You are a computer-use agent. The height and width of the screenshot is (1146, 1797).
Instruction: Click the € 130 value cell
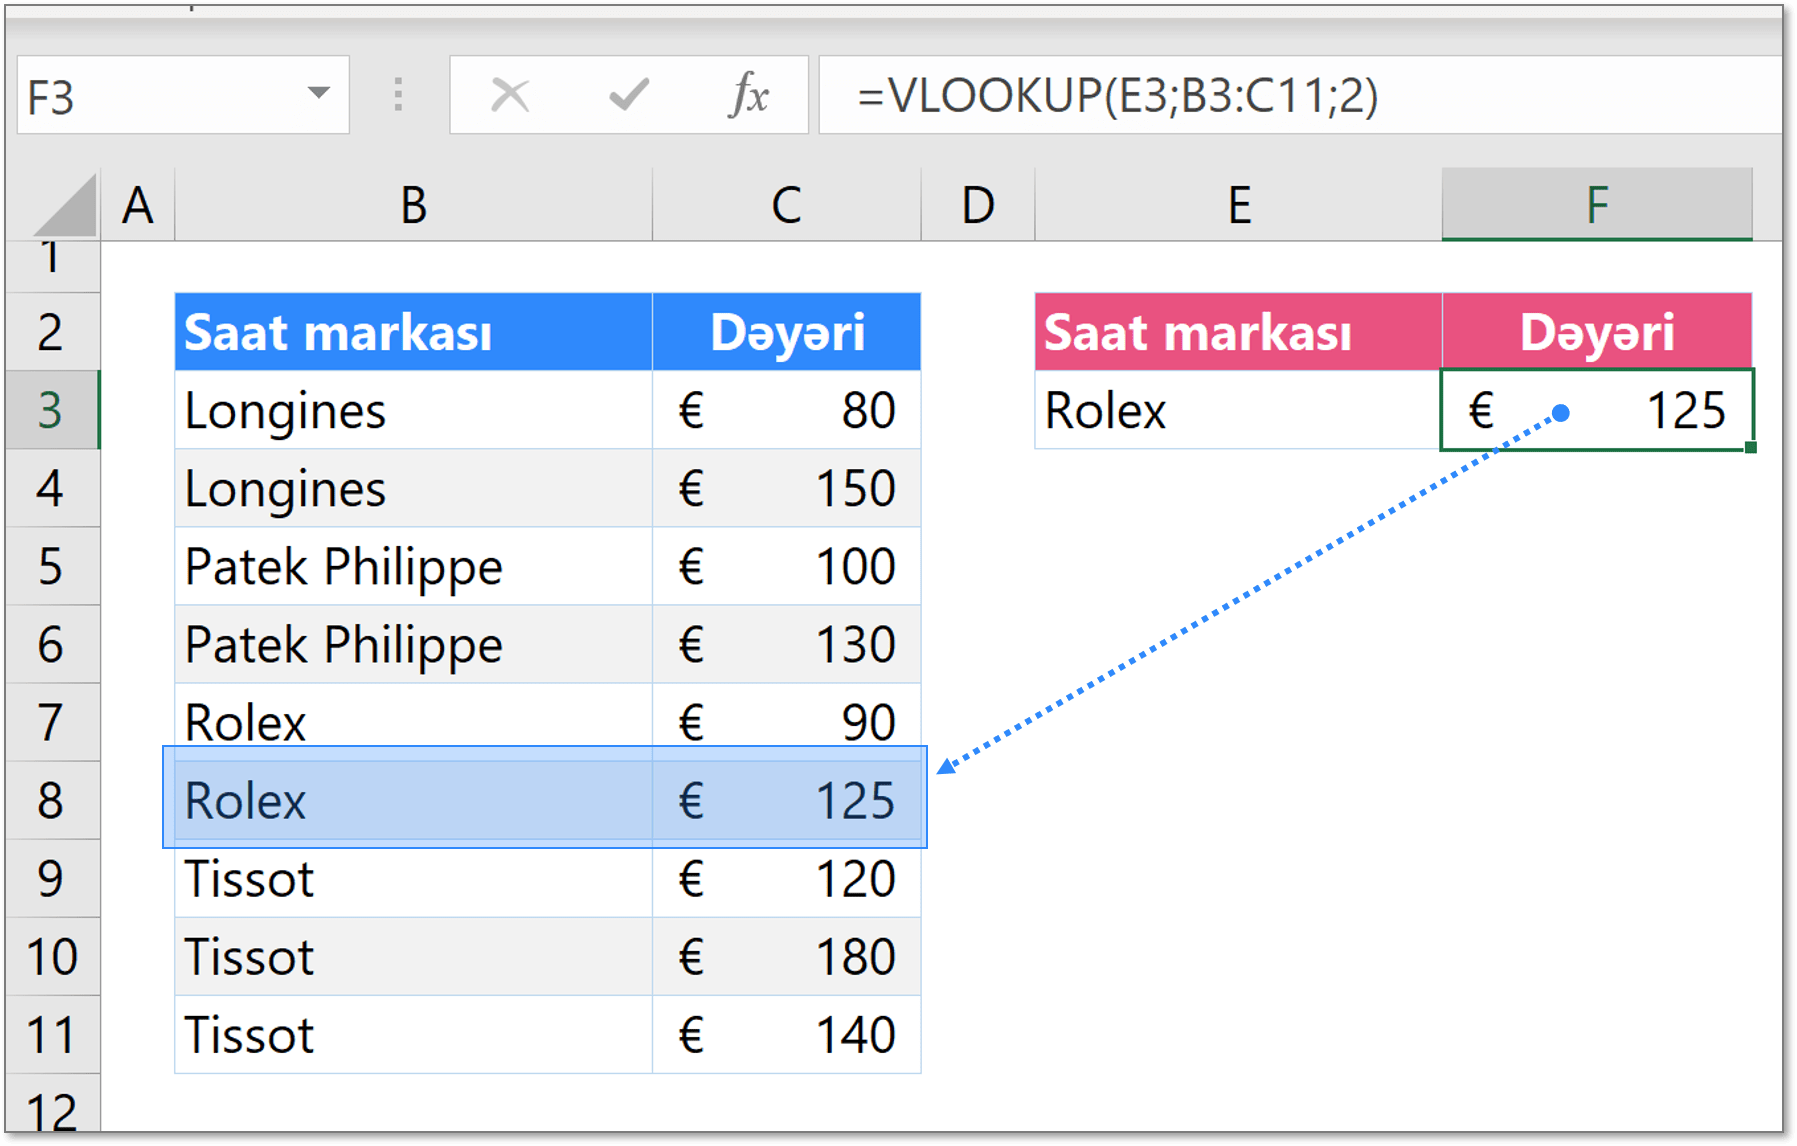pyautogui.click(x=786, y=644)
